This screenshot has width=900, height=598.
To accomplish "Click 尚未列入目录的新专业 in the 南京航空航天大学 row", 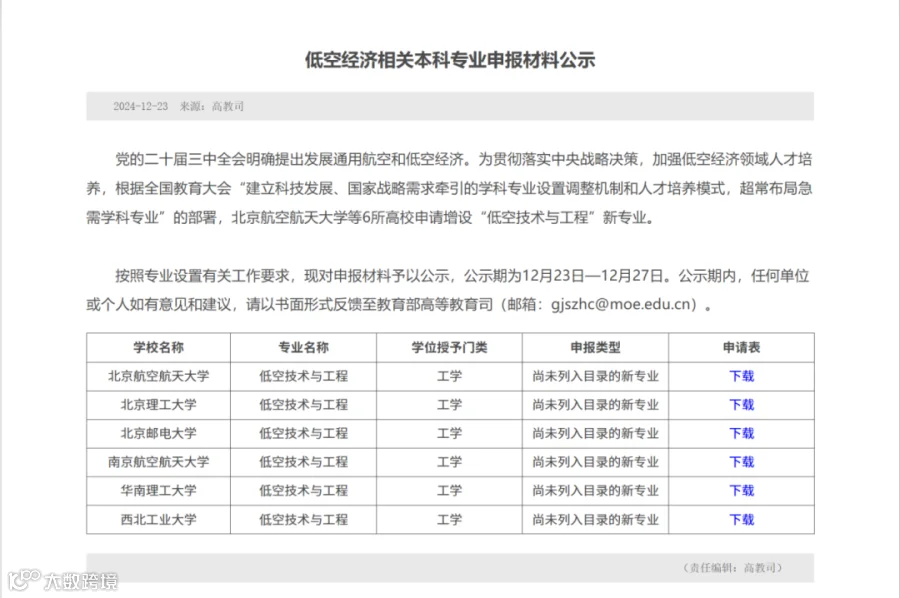I will (x=595, y=463).
